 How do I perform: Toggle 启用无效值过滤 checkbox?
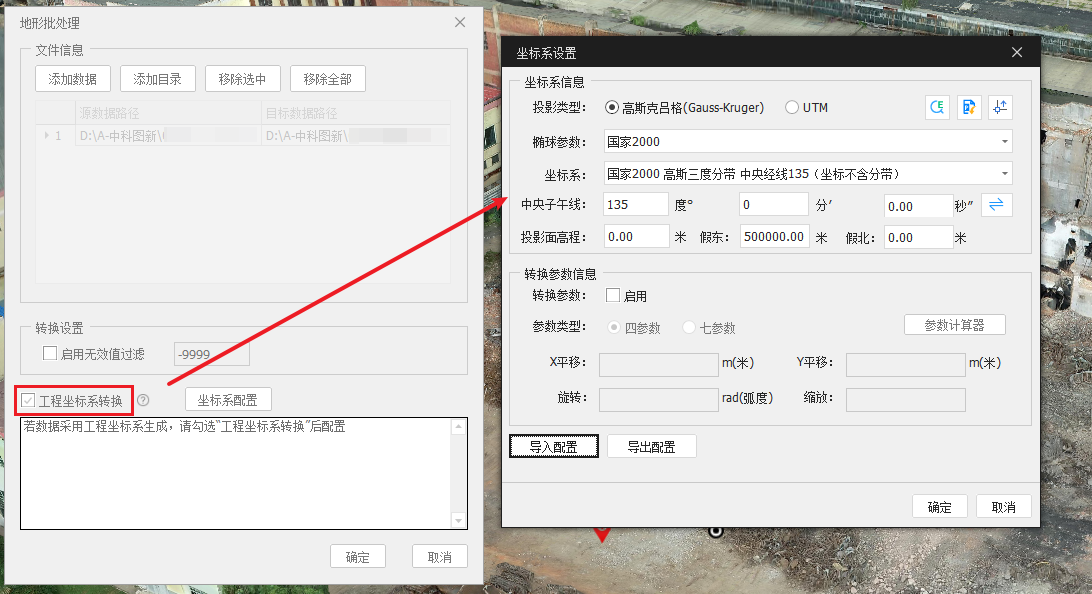[x=50, y=353]
